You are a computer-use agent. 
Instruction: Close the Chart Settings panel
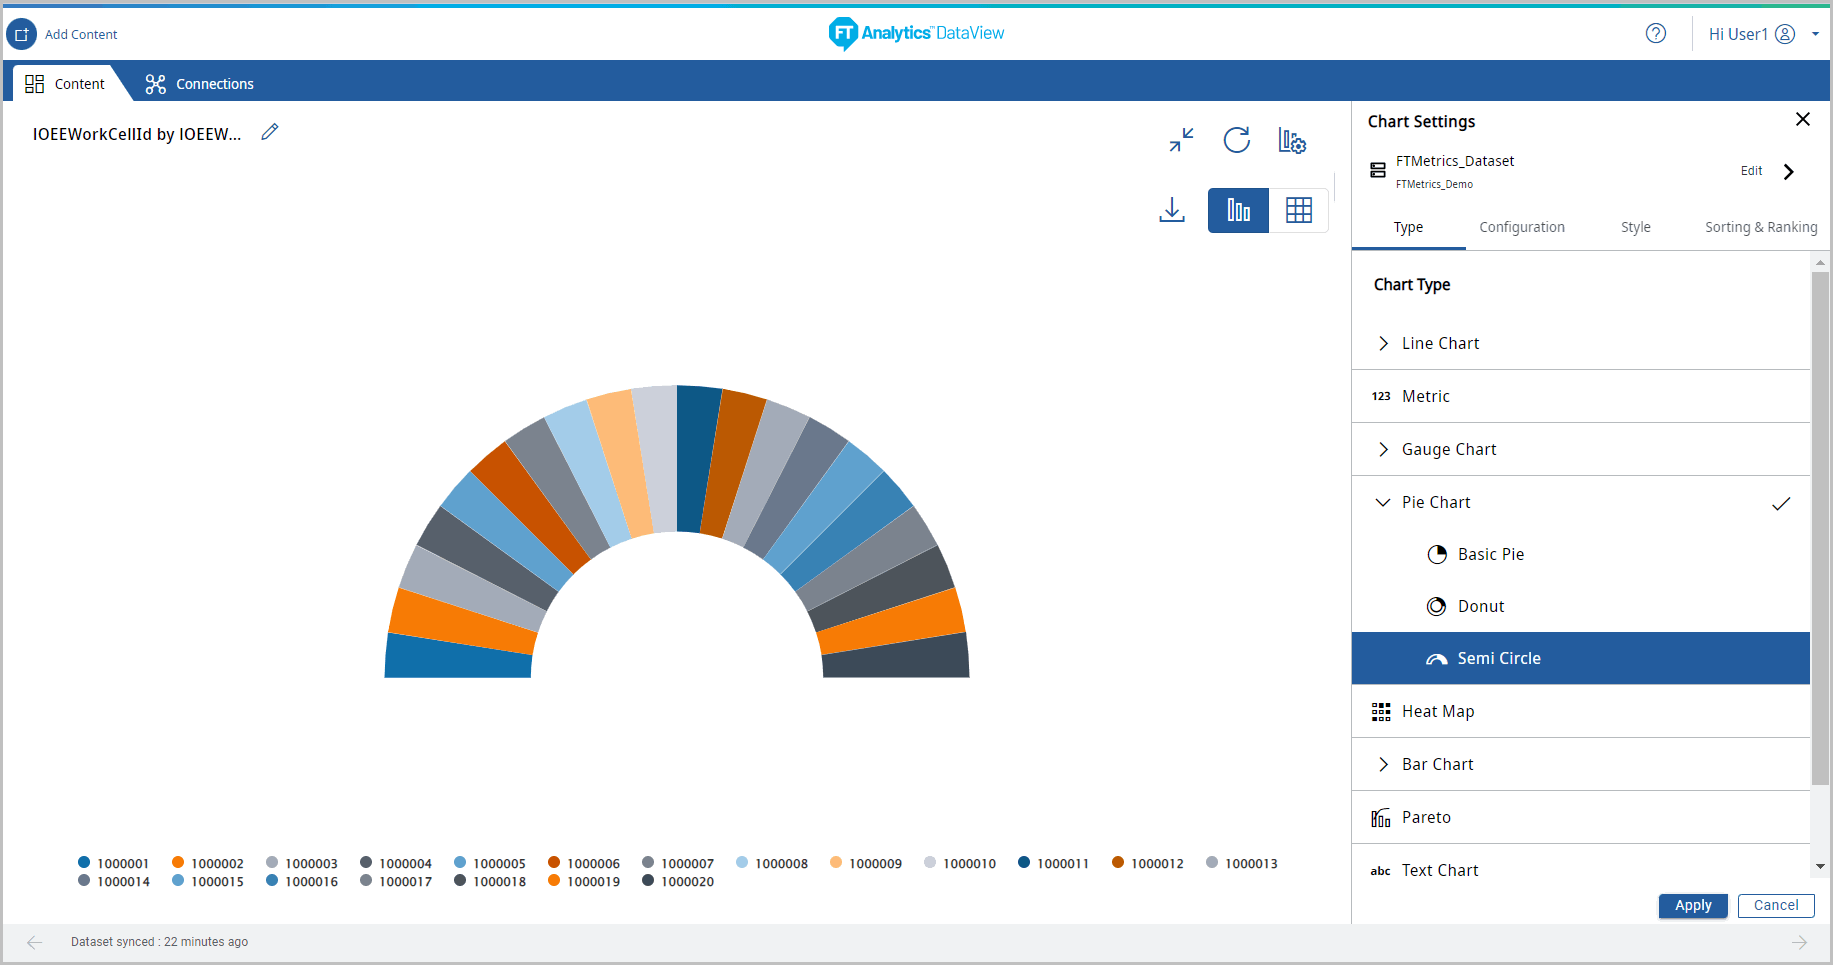coord(1802,120)
